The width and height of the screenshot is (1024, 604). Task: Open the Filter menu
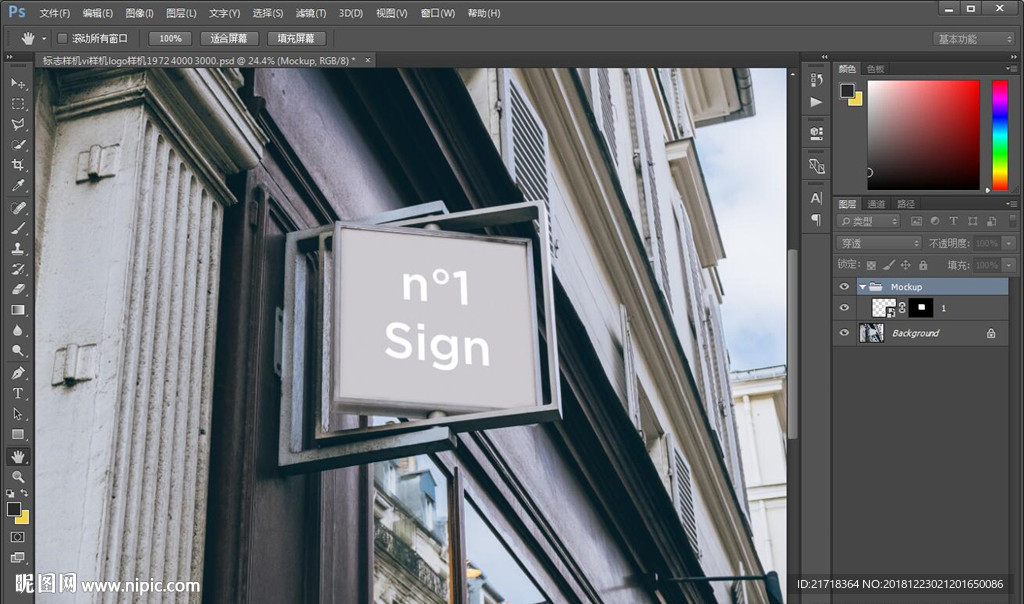(311, 13)
